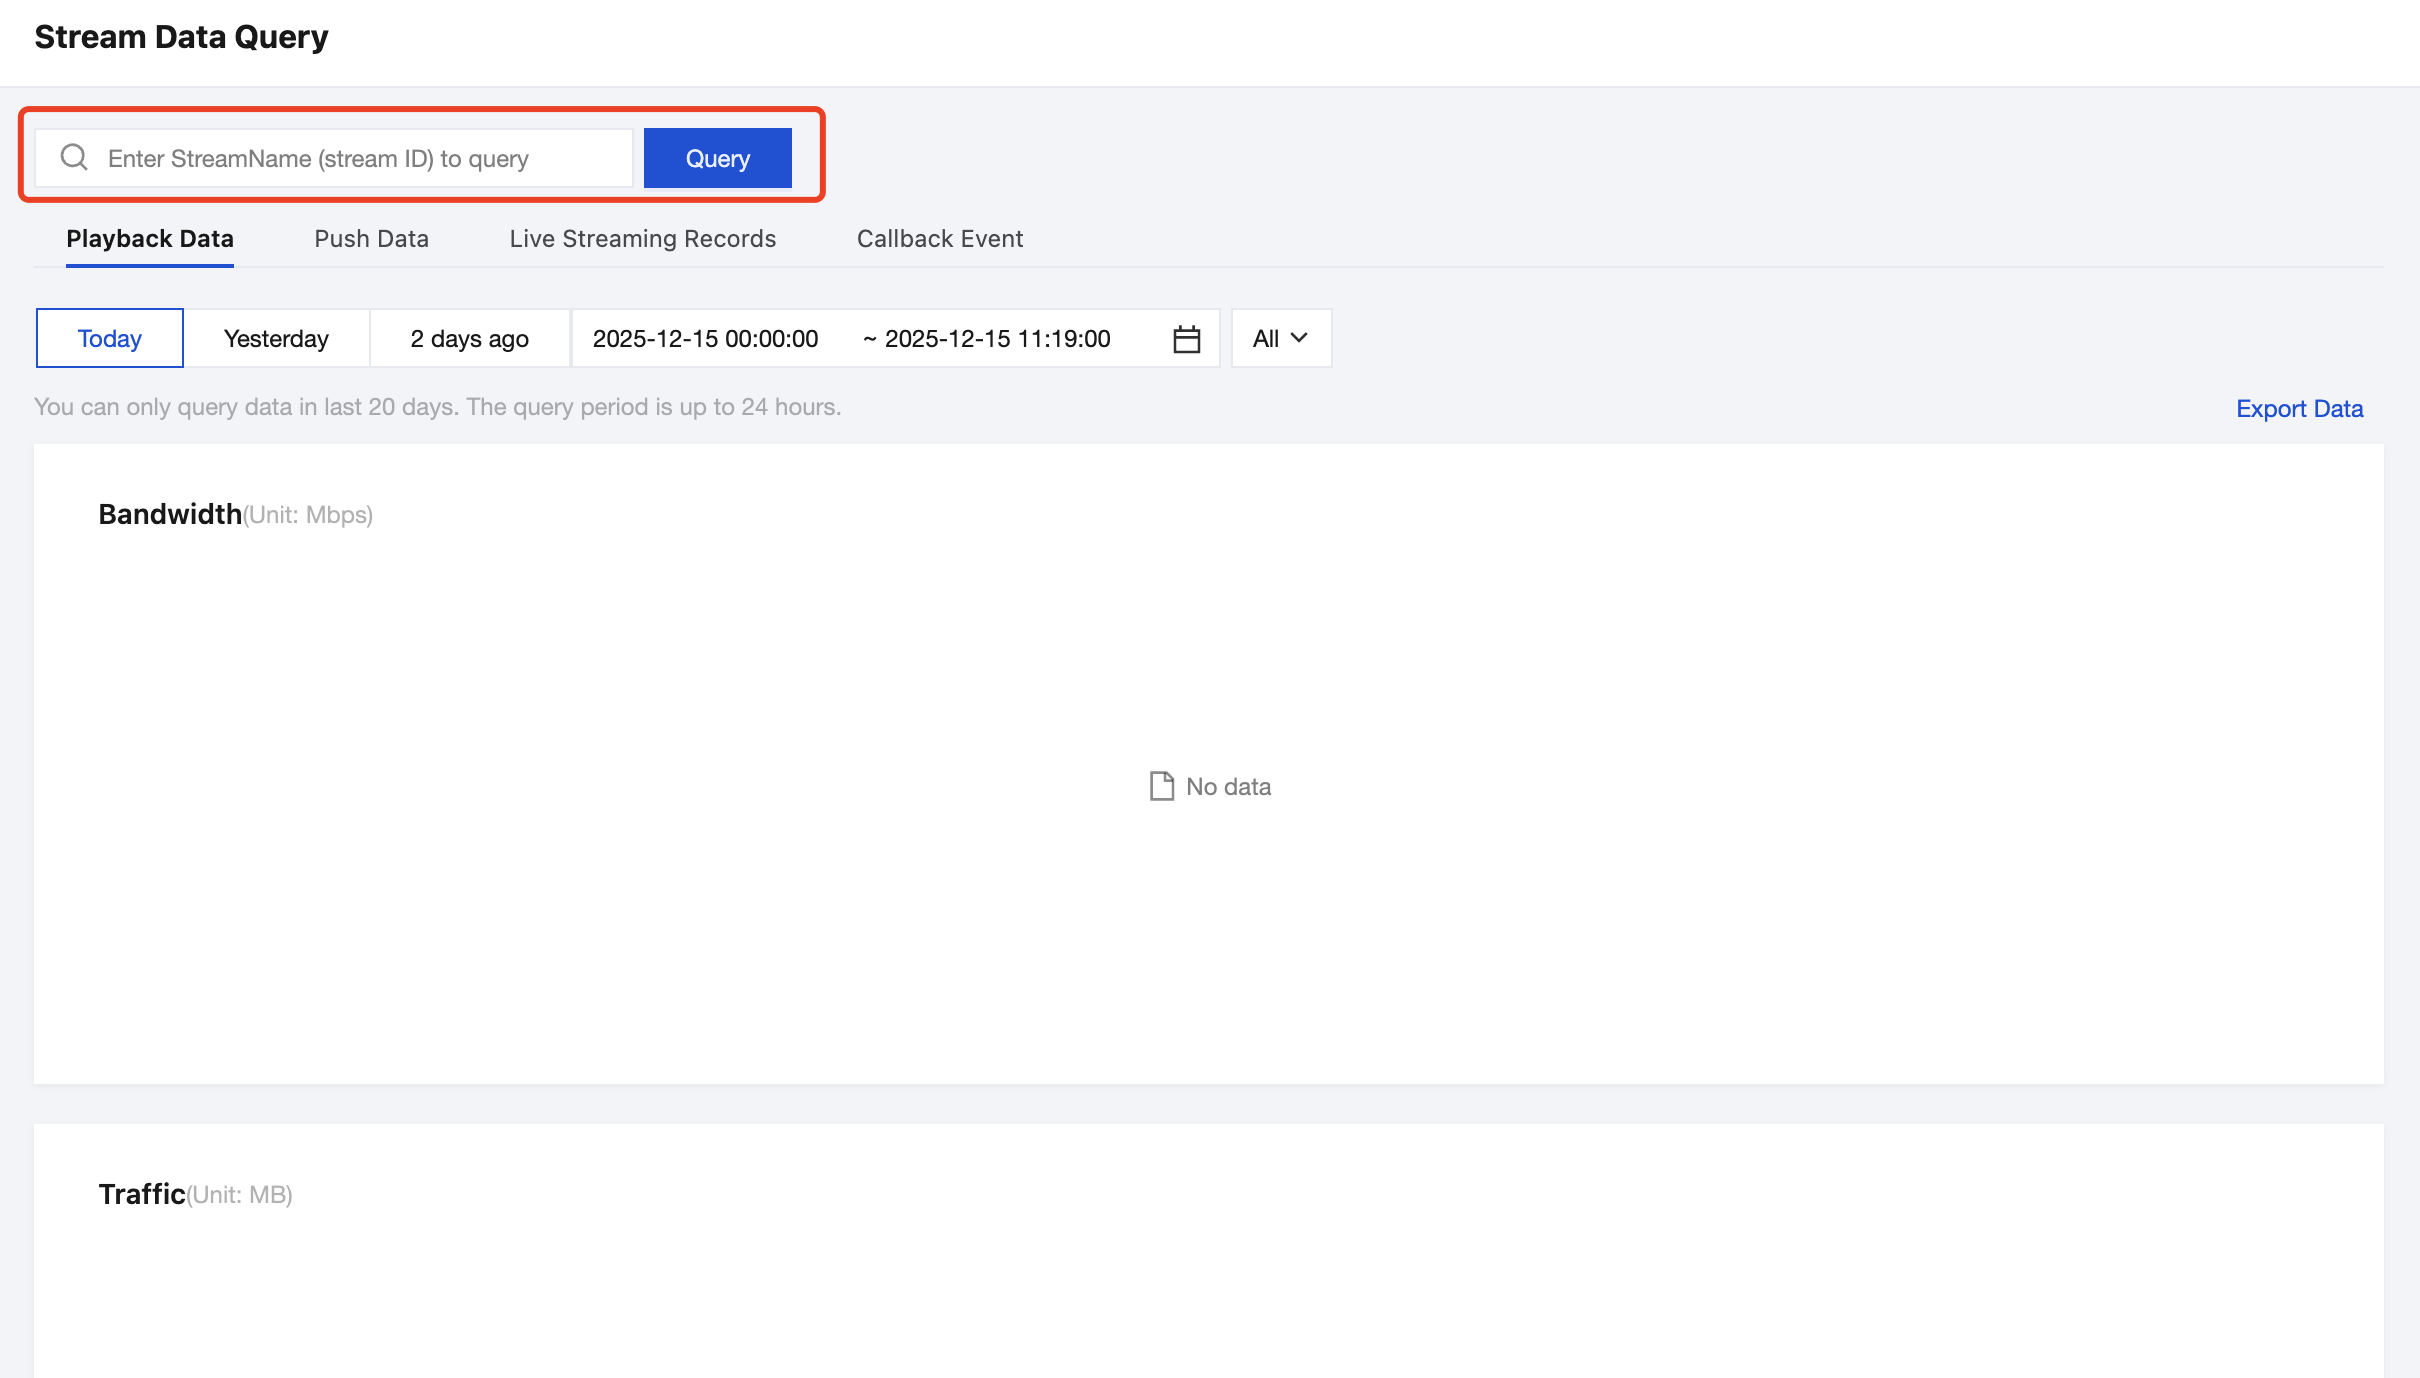This screenshot has width=2420, height=1378.
Task: Click the No data document icon
Action: click(1161, 786)
